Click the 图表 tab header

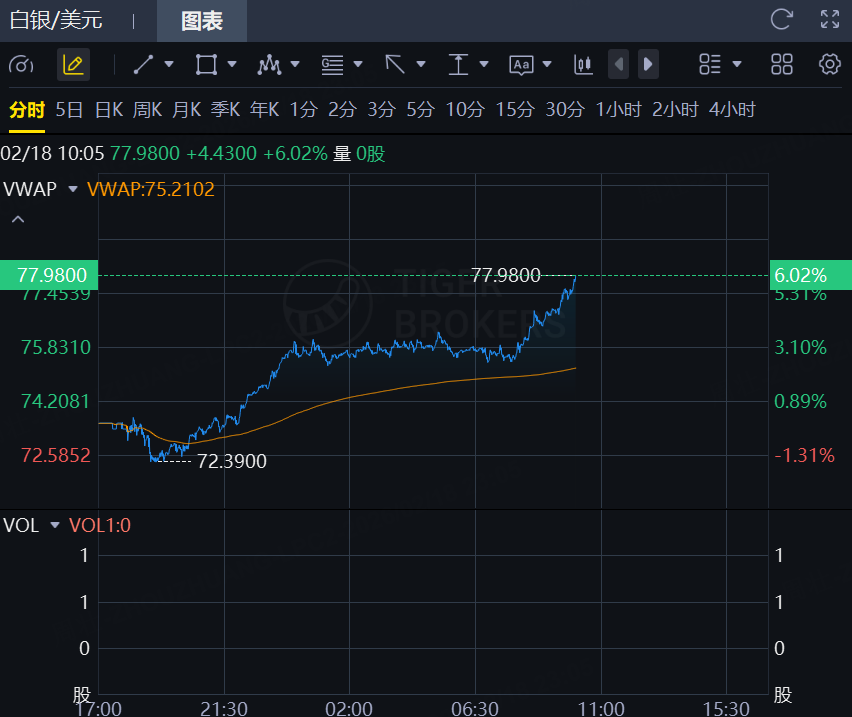pyautogui.click(x=202, y=21)
